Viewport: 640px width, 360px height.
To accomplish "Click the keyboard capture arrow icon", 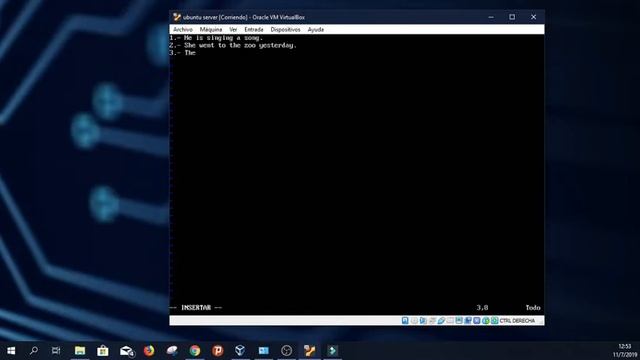I will 495,321.
